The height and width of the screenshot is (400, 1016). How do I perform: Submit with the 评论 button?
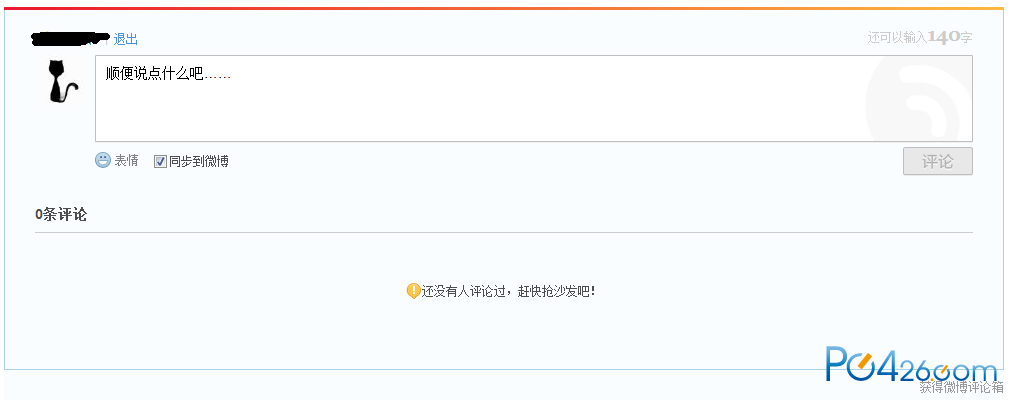click(x=938, y=161)
